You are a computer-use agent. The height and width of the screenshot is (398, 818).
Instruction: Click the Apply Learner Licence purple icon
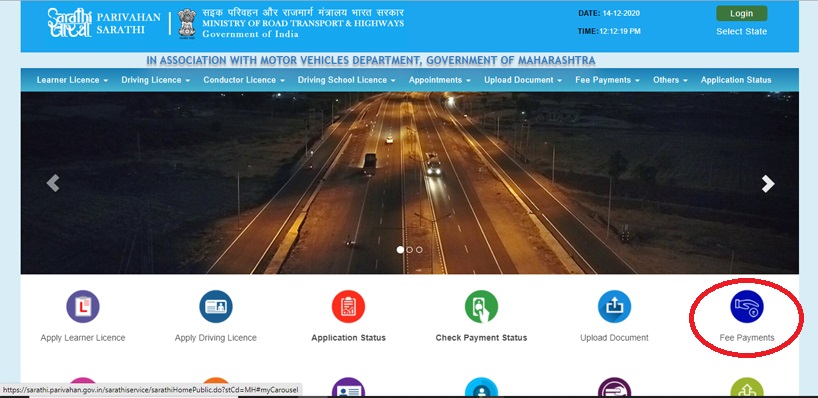pos(83,307)
